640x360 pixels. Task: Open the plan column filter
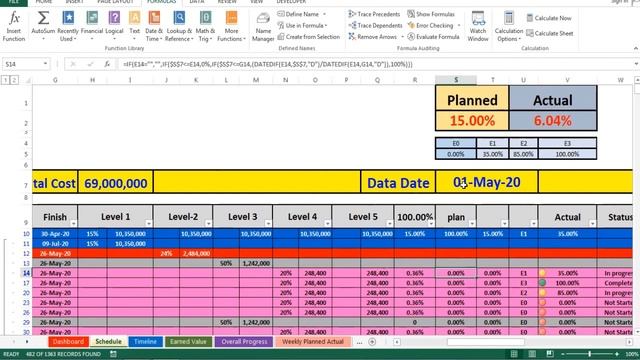[472, 223]
